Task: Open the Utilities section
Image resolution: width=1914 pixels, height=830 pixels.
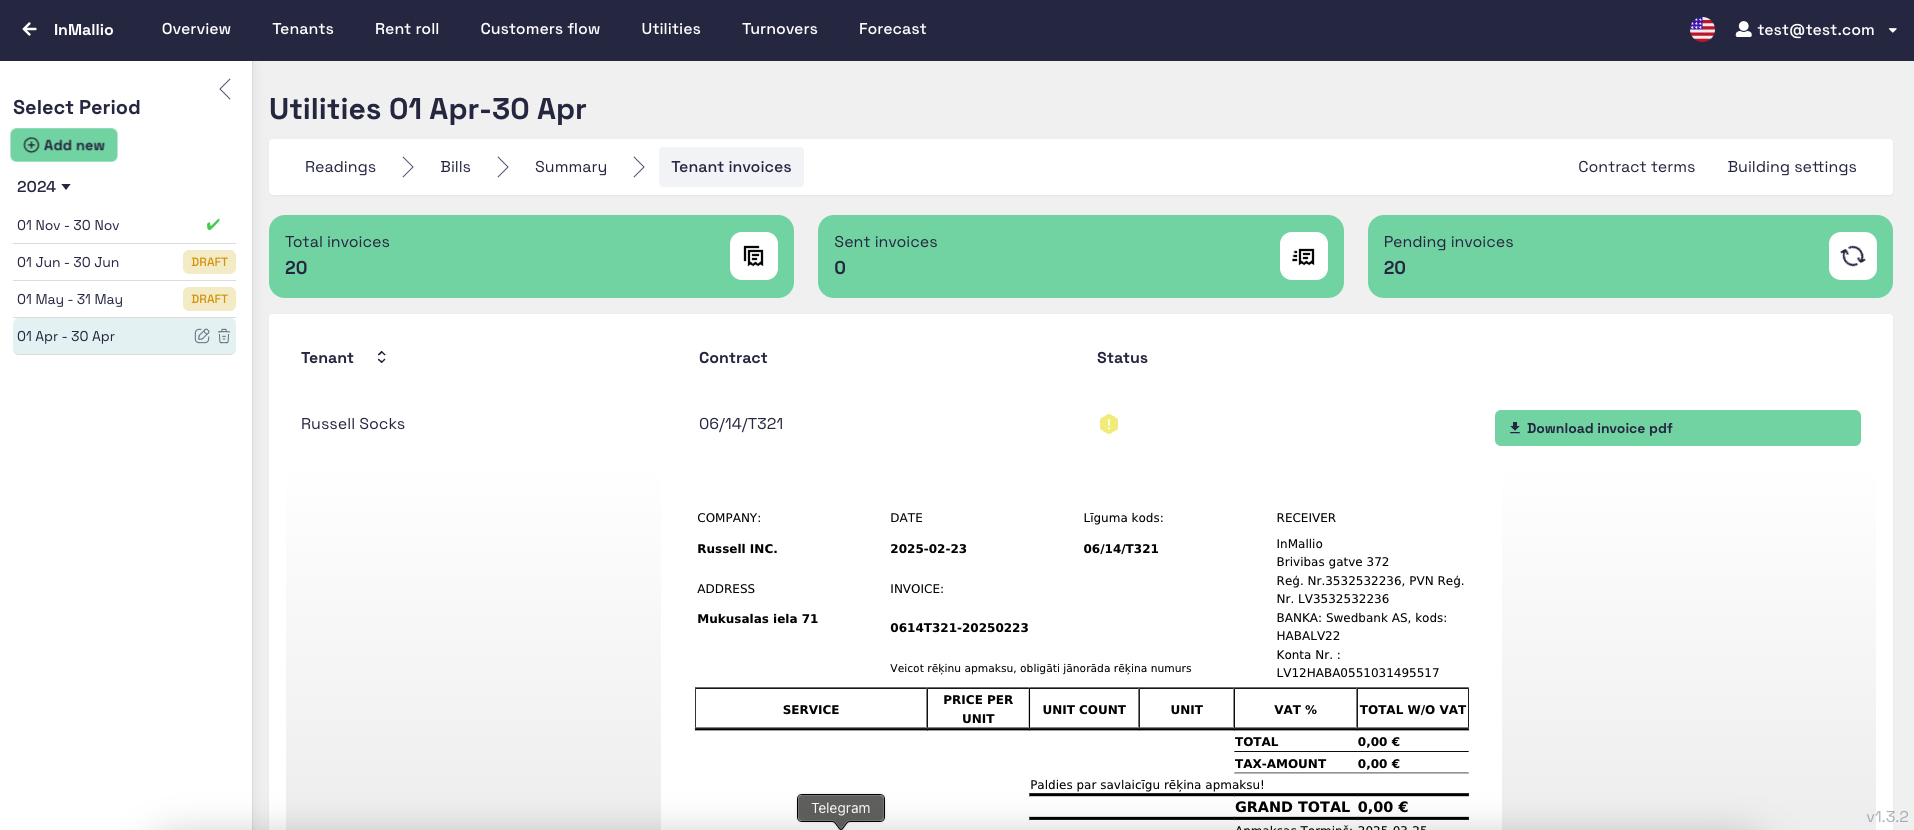Action: pos(671,29)
